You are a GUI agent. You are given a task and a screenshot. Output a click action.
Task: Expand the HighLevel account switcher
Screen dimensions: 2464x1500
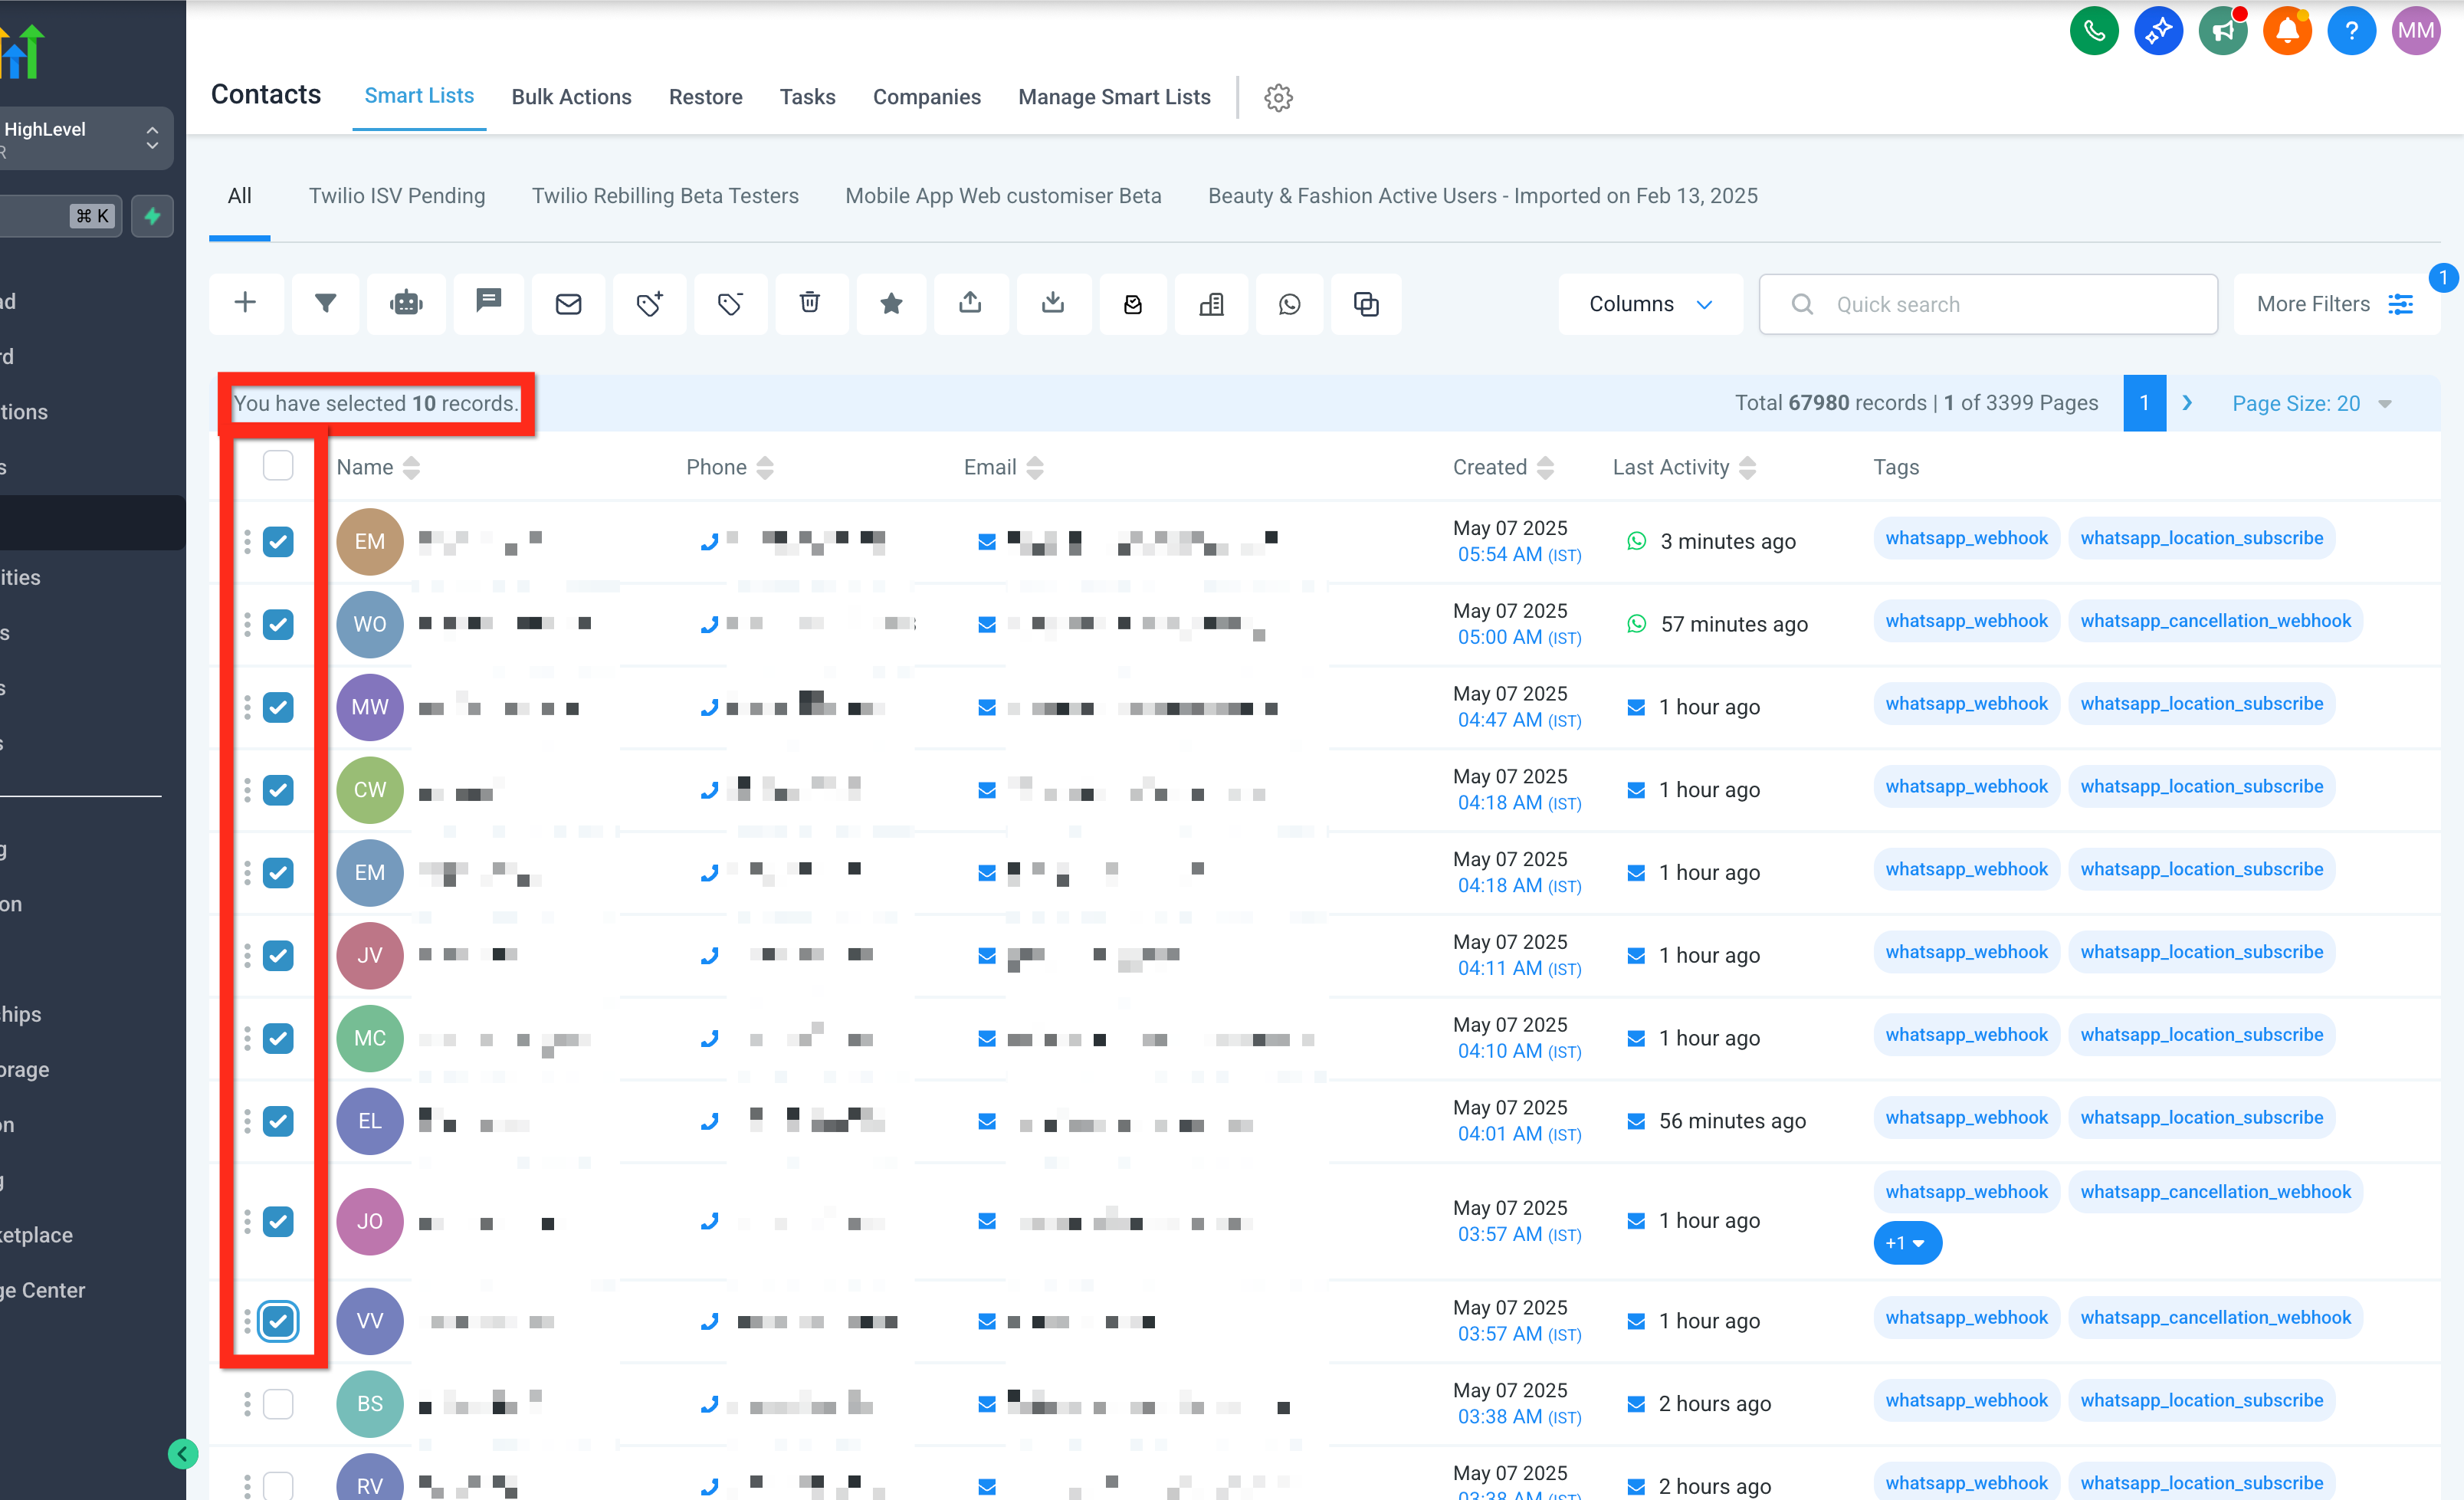click(x=85, y=138)
